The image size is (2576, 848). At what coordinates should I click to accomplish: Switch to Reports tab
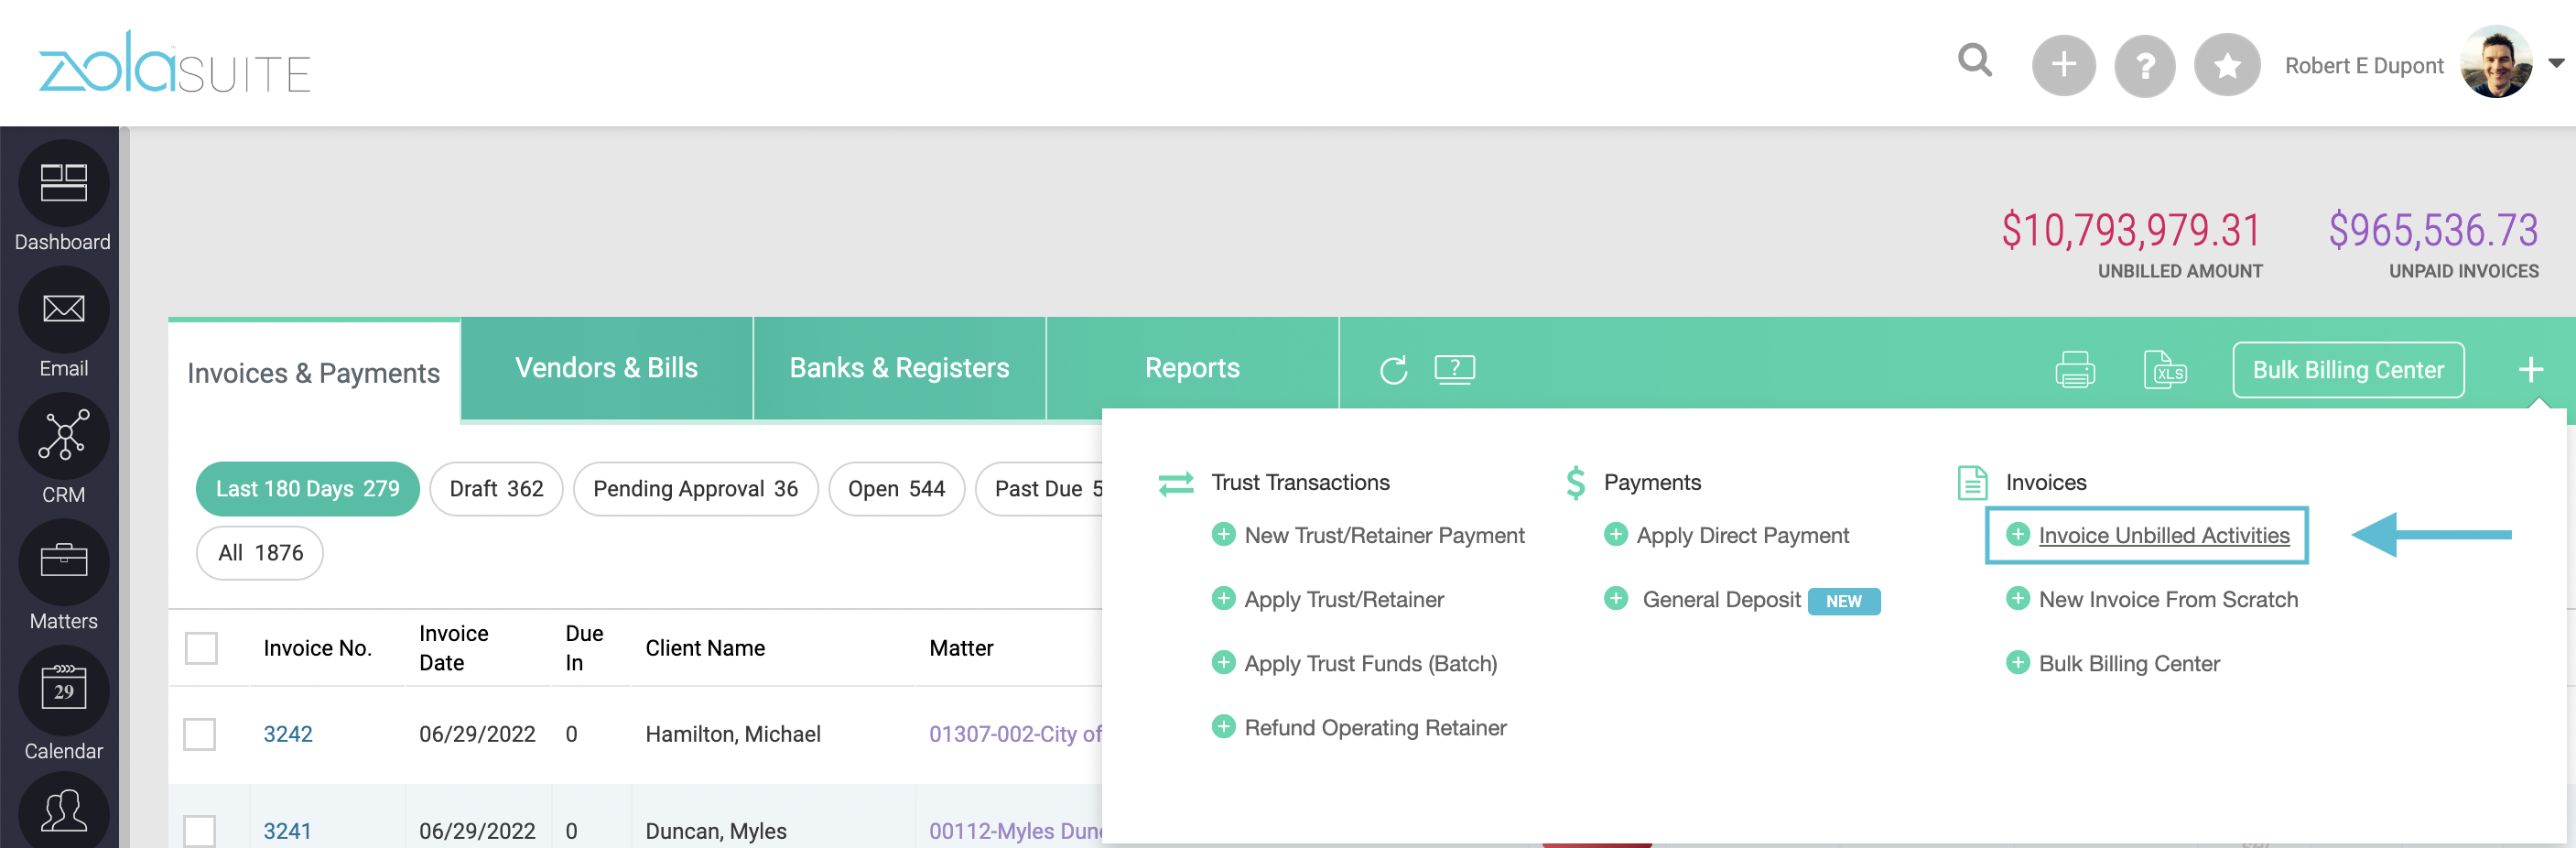(1191, 367)
